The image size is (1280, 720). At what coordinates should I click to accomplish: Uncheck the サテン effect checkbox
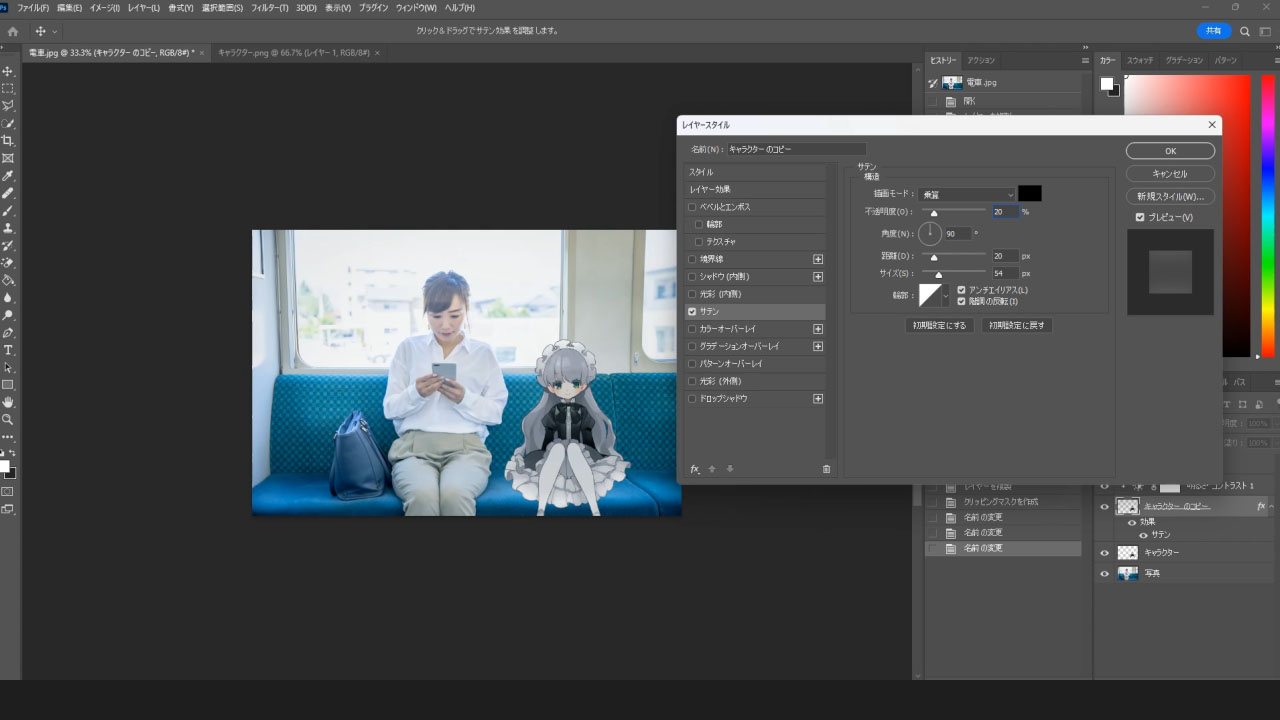692,312
